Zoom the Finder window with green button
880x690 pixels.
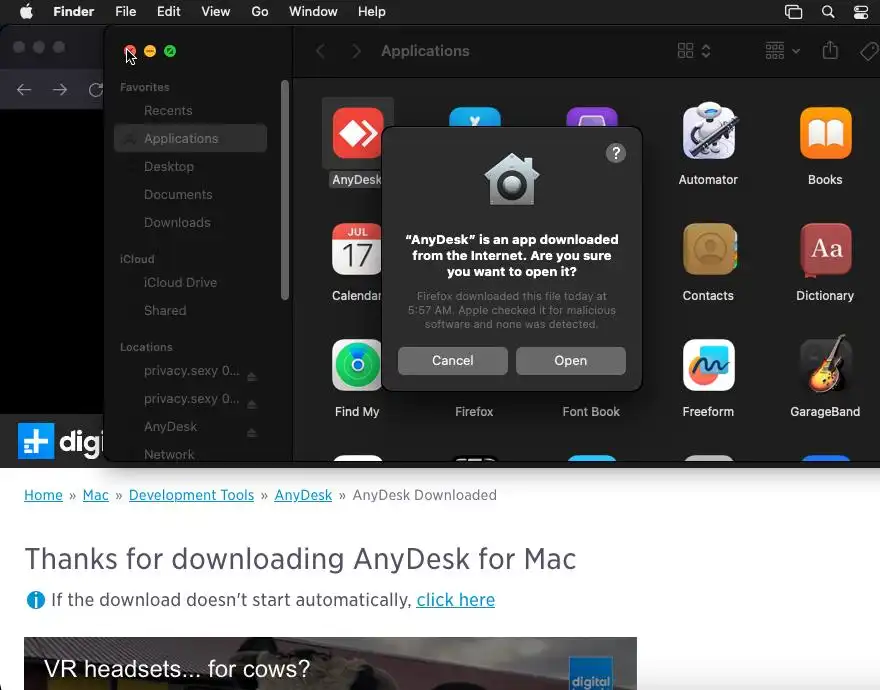tap(170, 51)
